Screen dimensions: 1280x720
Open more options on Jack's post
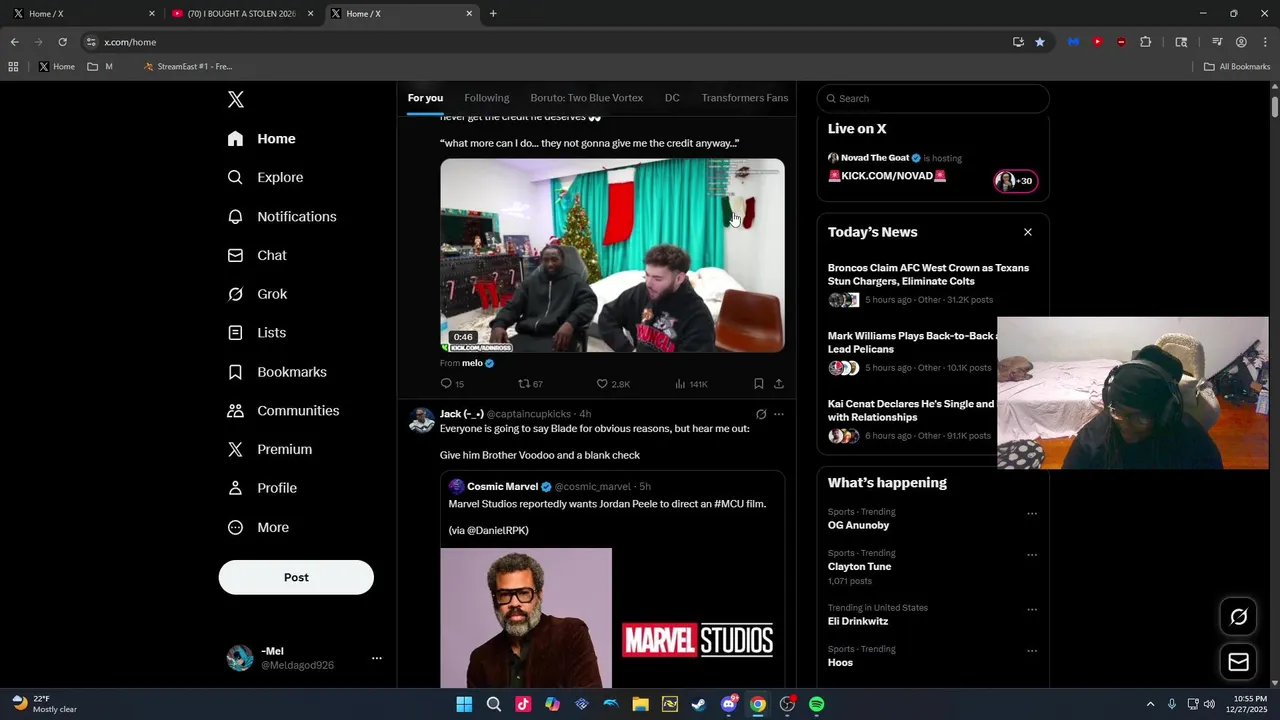[779, 414]
